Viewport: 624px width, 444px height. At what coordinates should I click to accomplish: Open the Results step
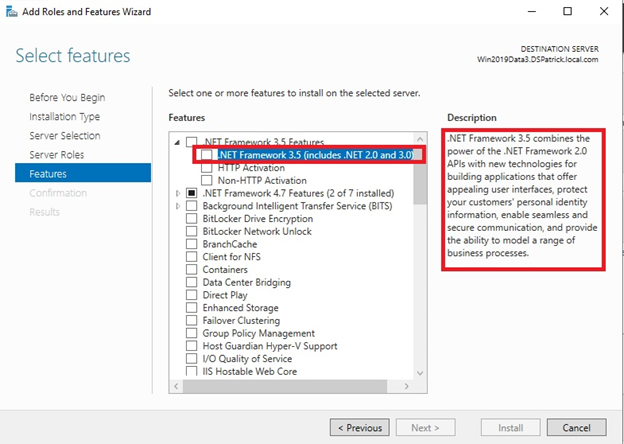45,212
